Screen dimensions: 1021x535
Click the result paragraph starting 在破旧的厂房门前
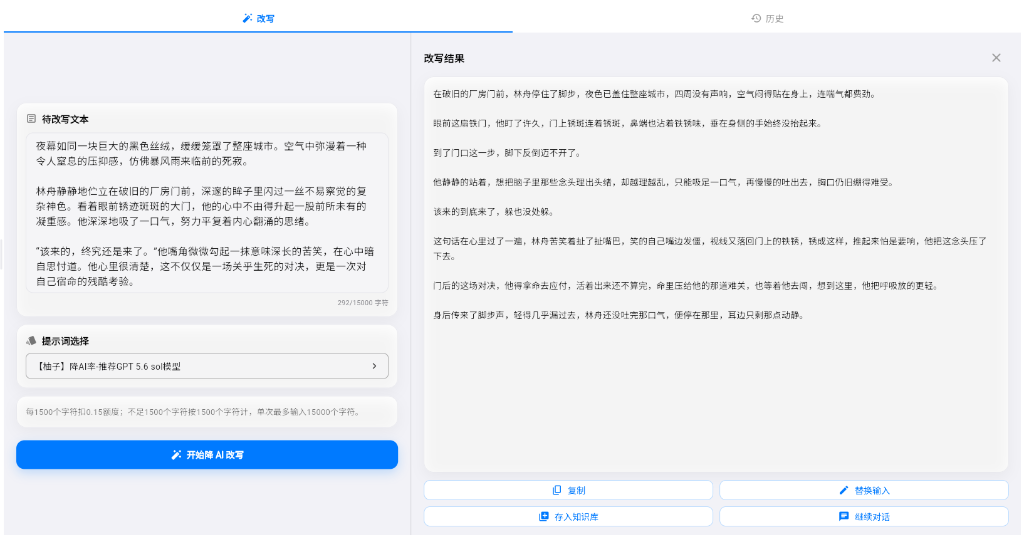pos(655,94)
